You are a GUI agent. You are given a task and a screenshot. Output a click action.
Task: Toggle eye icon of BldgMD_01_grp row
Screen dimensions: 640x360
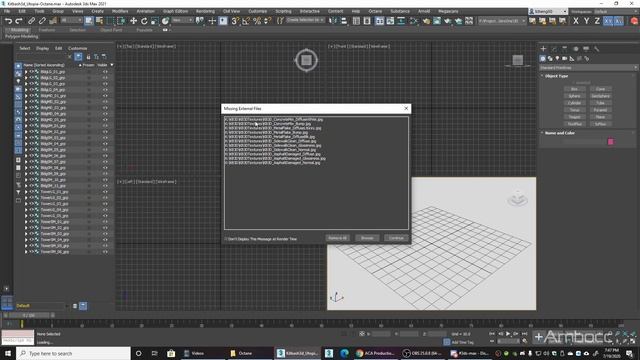point(31,96)
